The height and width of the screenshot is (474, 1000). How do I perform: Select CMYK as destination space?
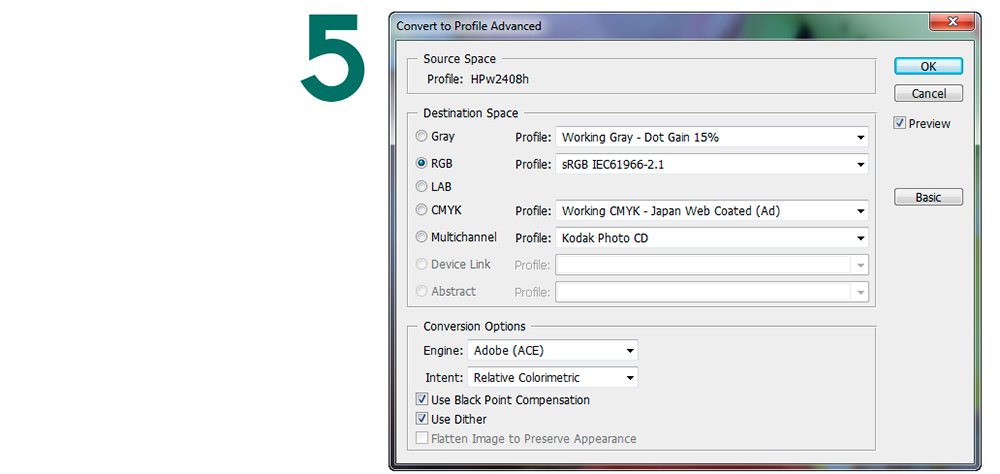[422, 210]
